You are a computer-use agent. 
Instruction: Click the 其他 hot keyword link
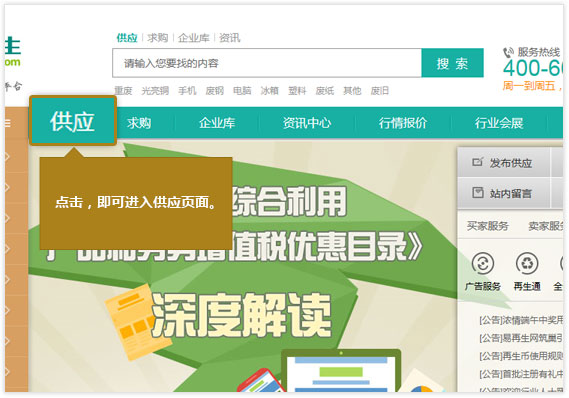(x=352, y=90)
